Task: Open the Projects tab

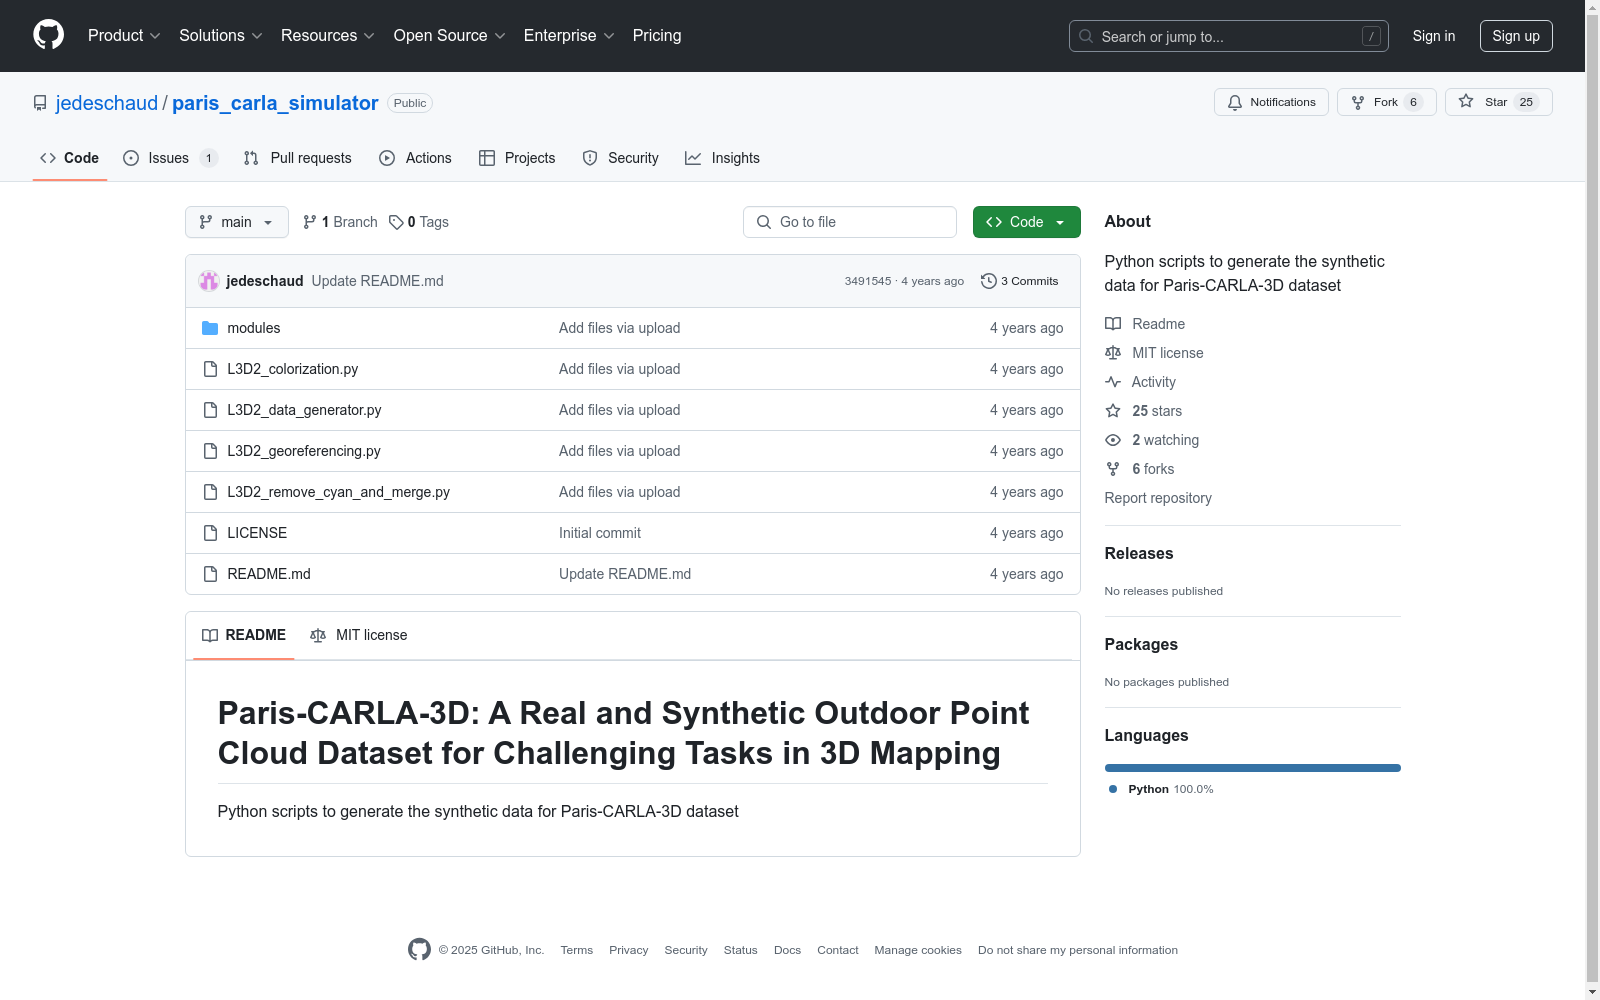Action: pyautogui.click(x=517, y=158)
